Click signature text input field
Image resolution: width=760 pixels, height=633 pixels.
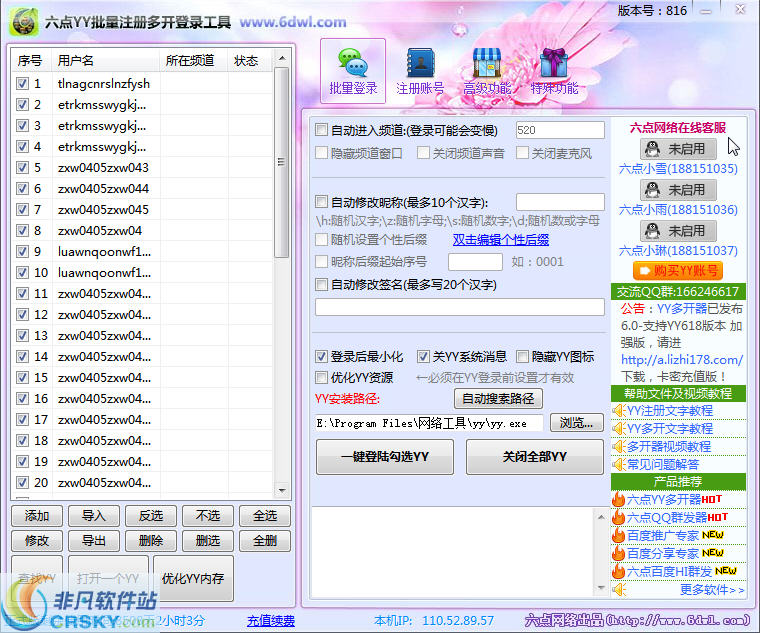pyautogui.click(x=459, y=307)
